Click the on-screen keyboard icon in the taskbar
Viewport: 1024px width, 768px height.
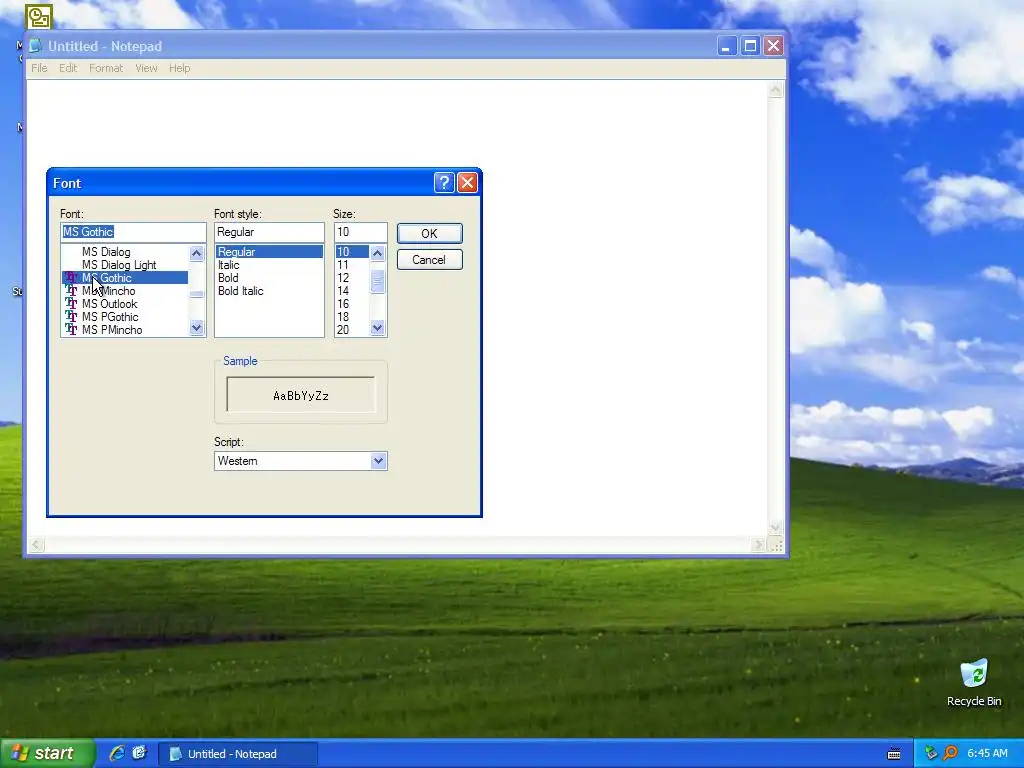pos(894,754)
